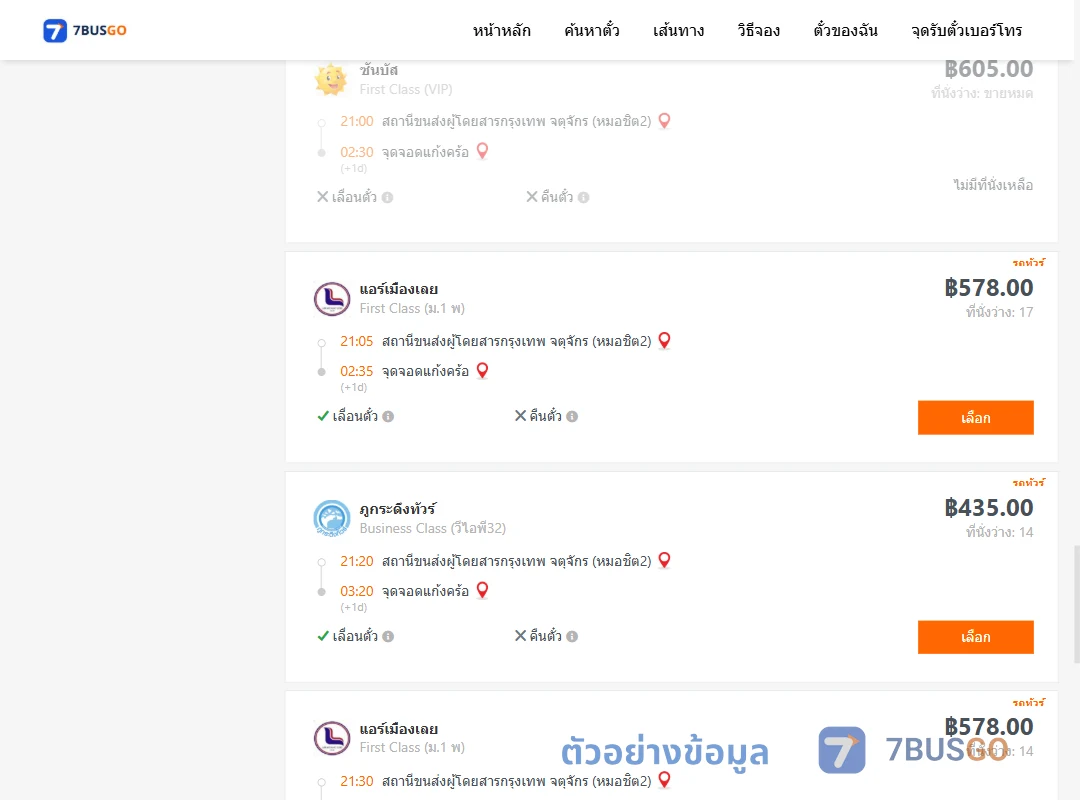The width and height of the screenshot is (1080, 800).
Task: Show เลื่อนตั๋ว info icon on ซันบัส card
Action: click(388, 197)
